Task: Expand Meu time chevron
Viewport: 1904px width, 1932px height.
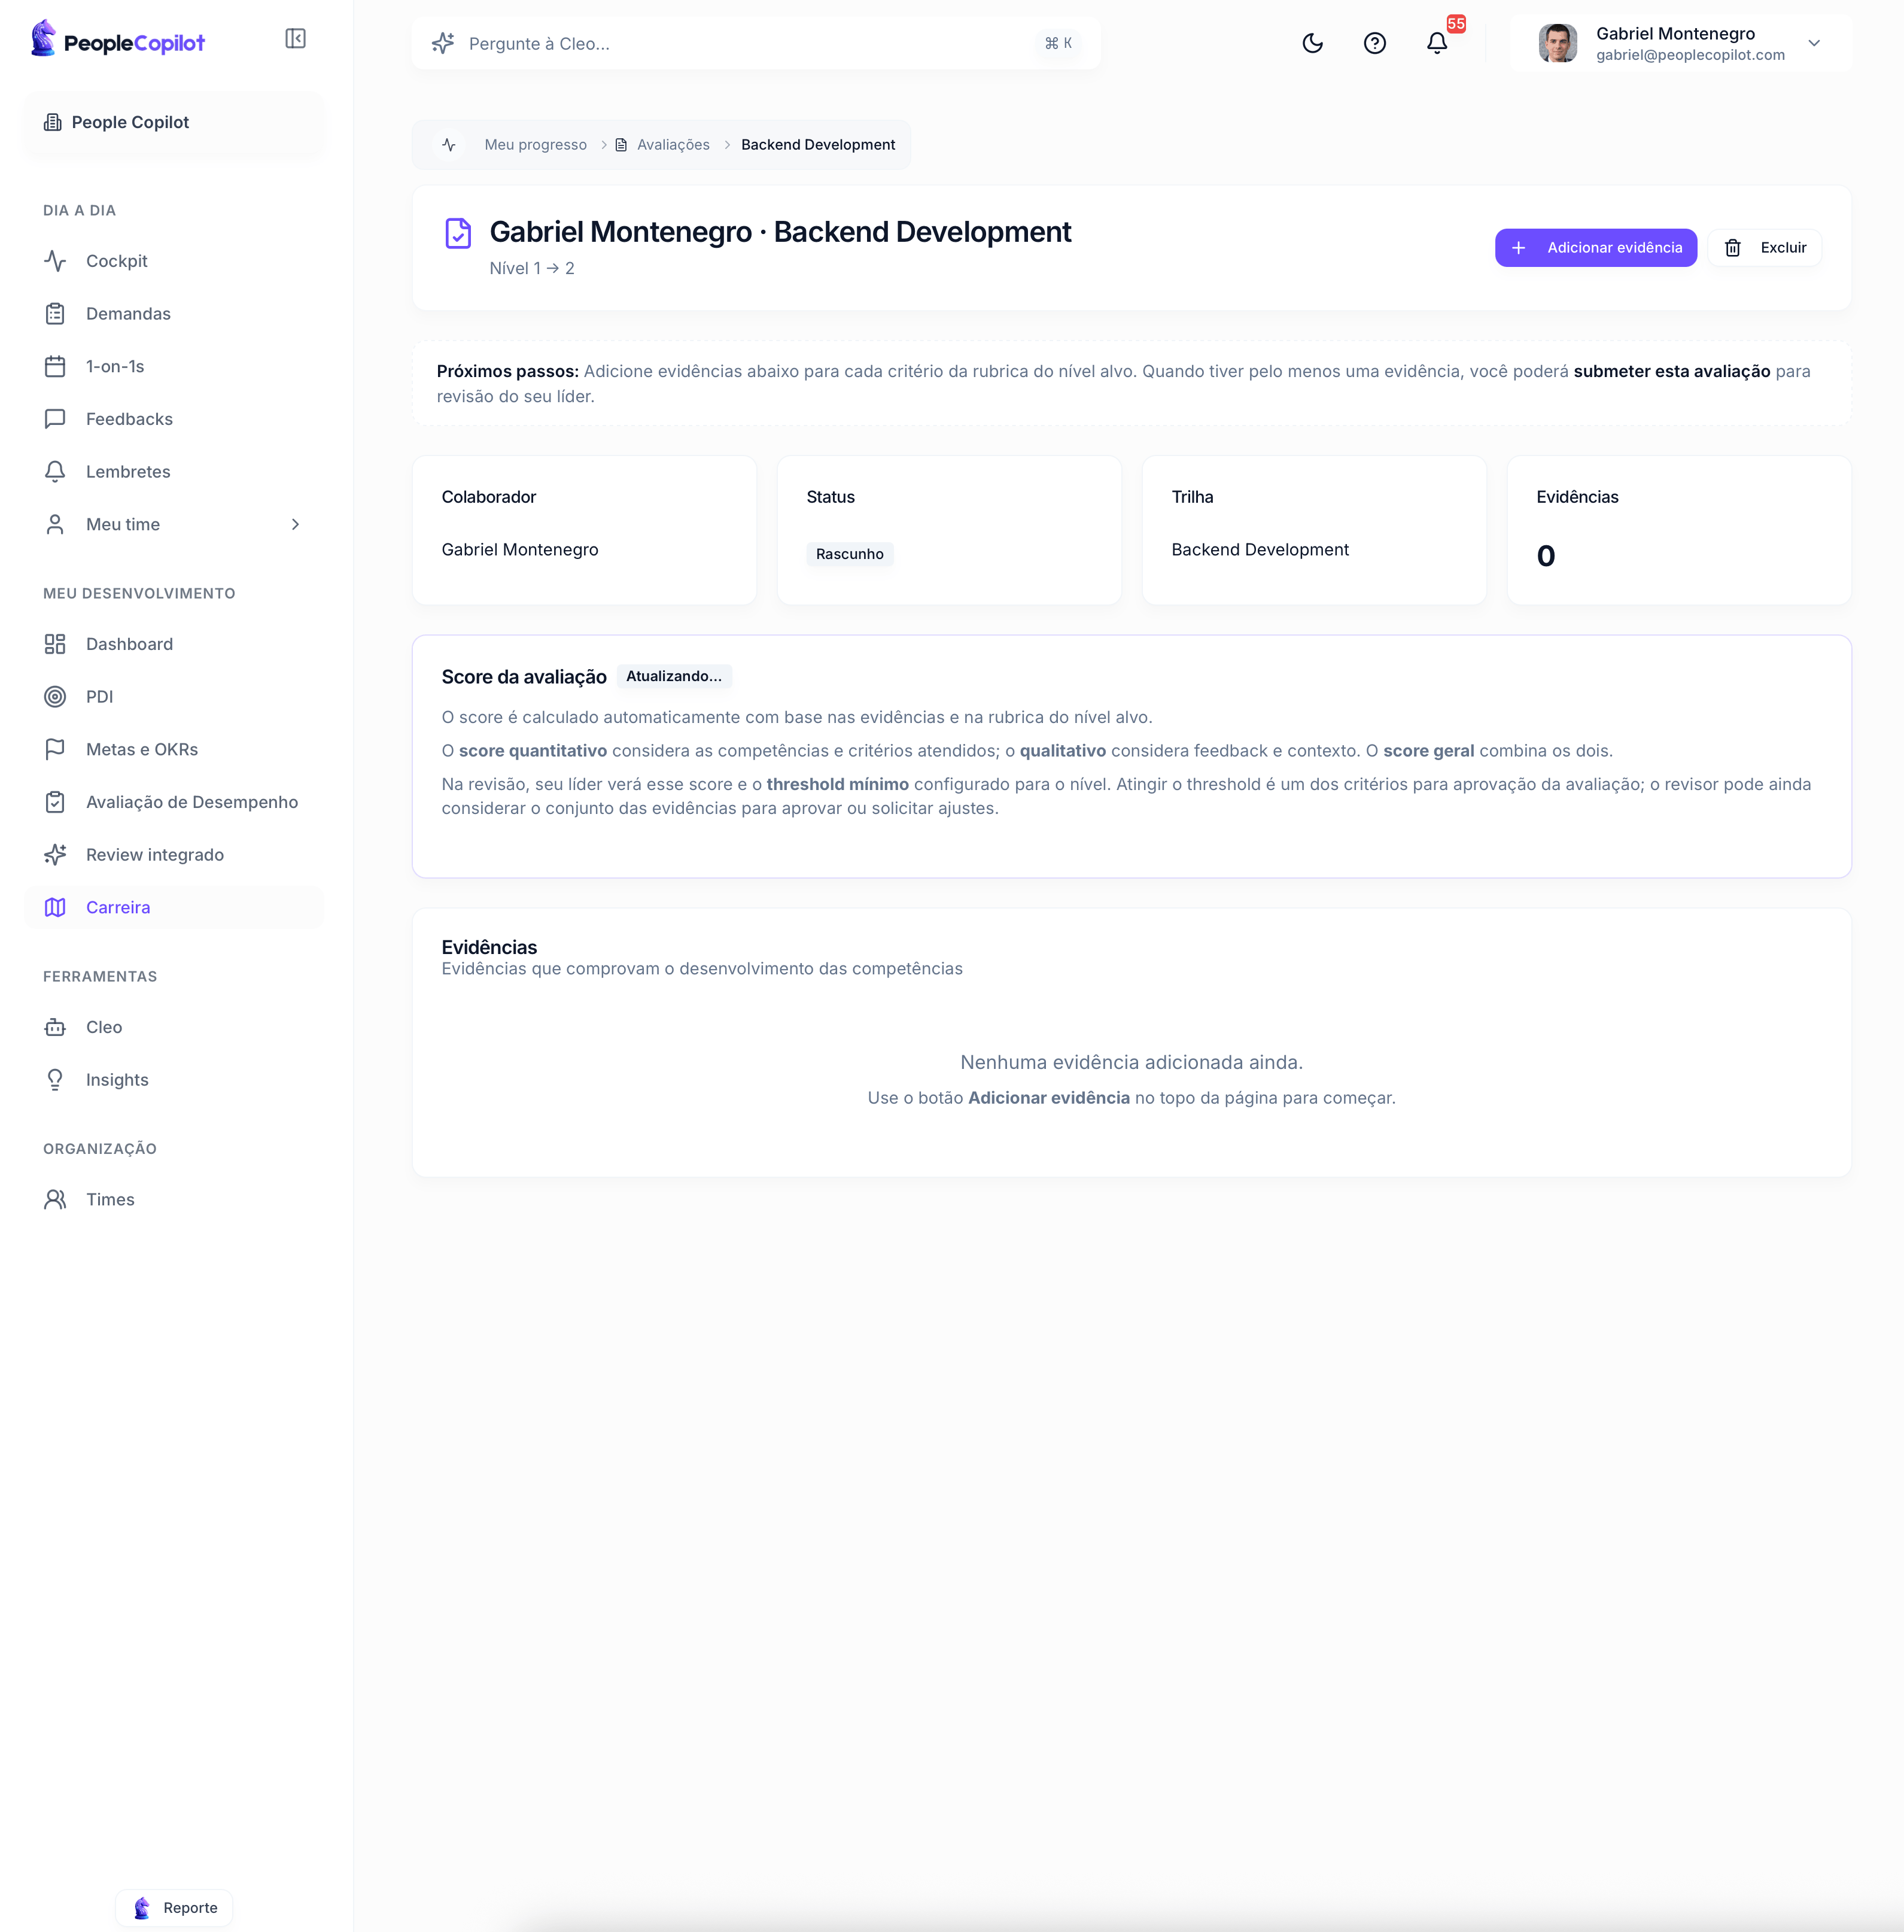Action: coord(295,524)
